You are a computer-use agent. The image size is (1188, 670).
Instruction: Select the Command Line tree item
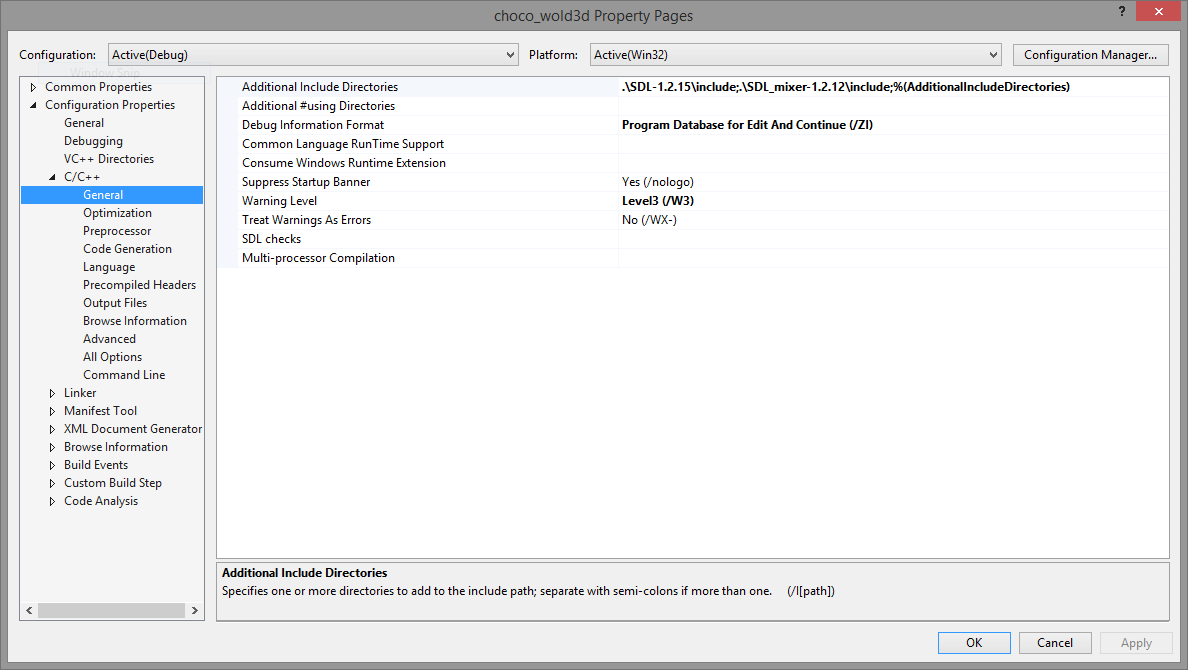point(124,375)
